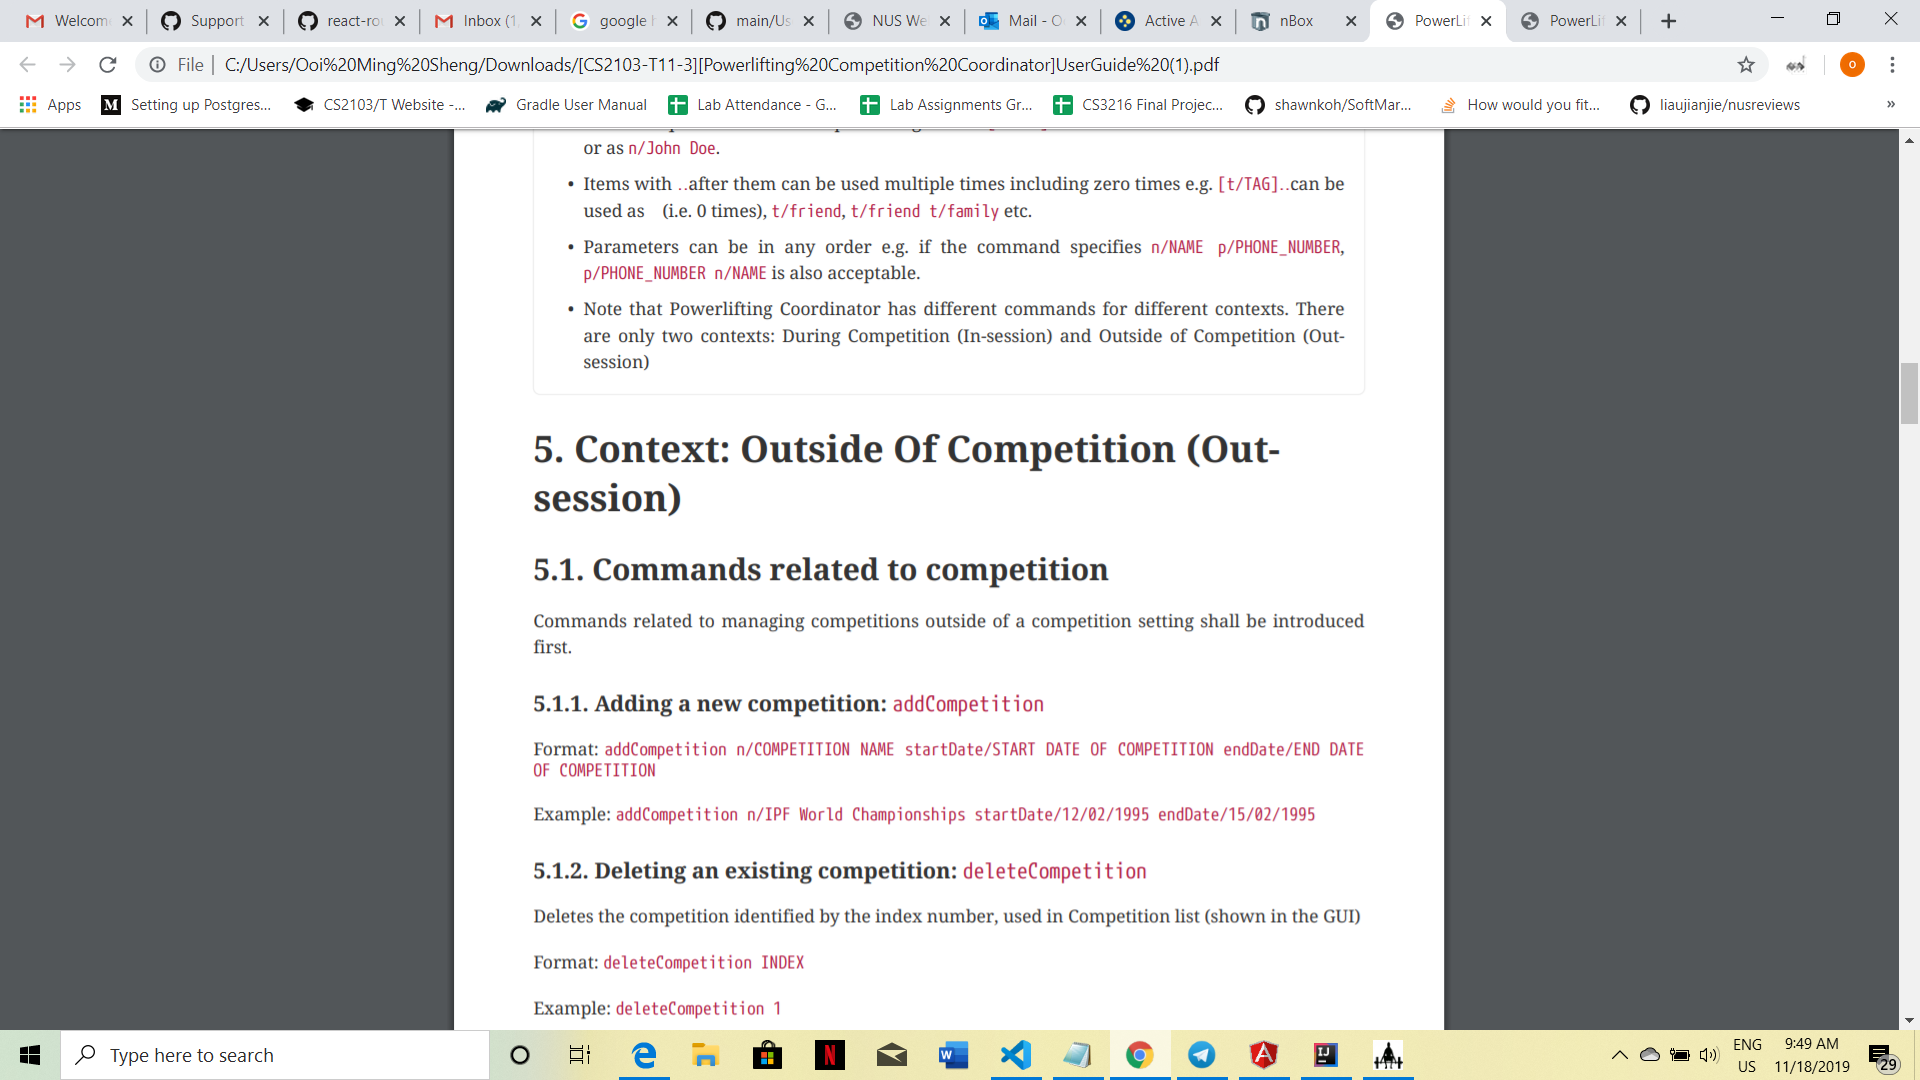Open Telegram from the taskbar

click(x=1201, y=1055)
